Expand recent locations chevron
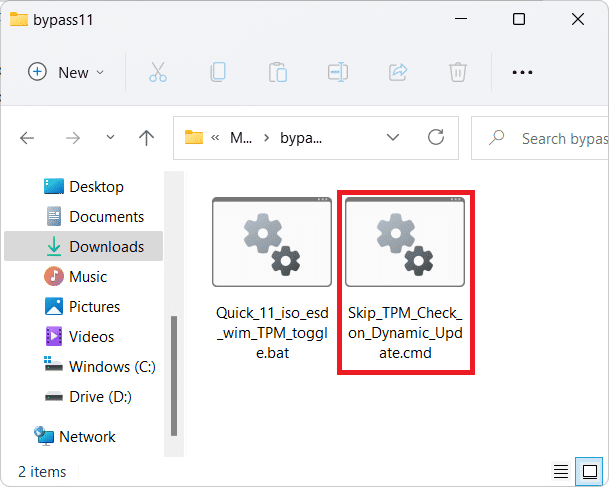609x487 pixels. tap(111, 137)
